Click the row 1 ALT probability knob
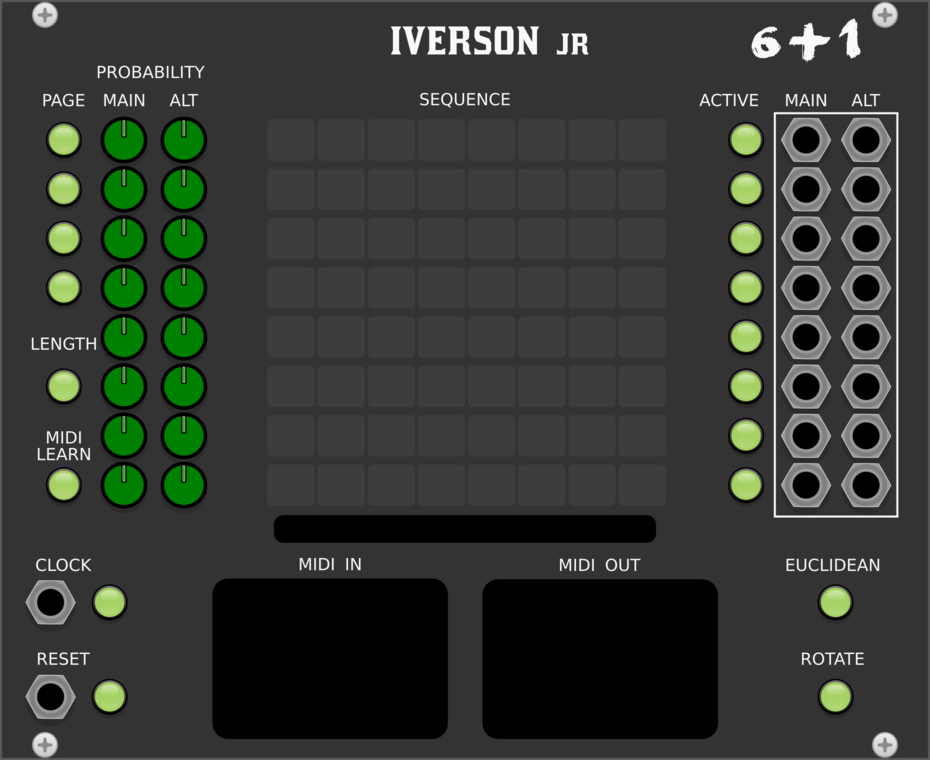Image resolution: width=930 pixels, height=760 pixels. tap(184, 140)
